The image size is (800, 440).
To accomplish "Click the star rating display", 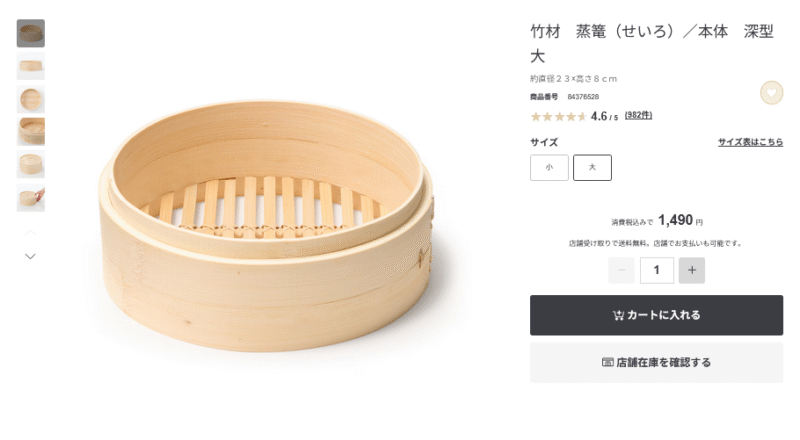I will pos(558,116).
